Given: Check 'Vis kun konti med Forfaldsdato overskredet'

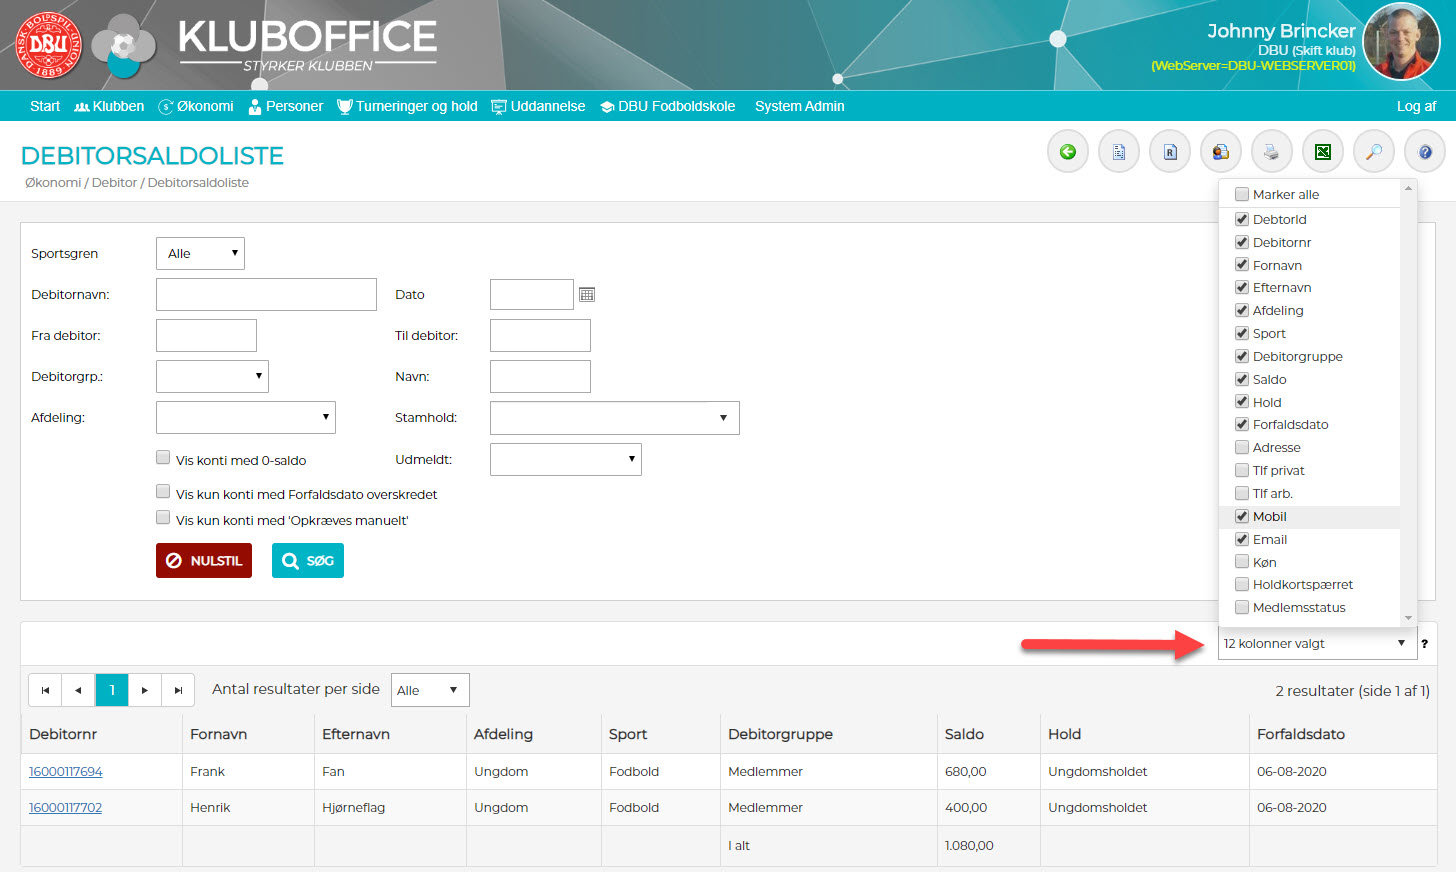Looking at the screenshot, I should [x=163, y=491].
